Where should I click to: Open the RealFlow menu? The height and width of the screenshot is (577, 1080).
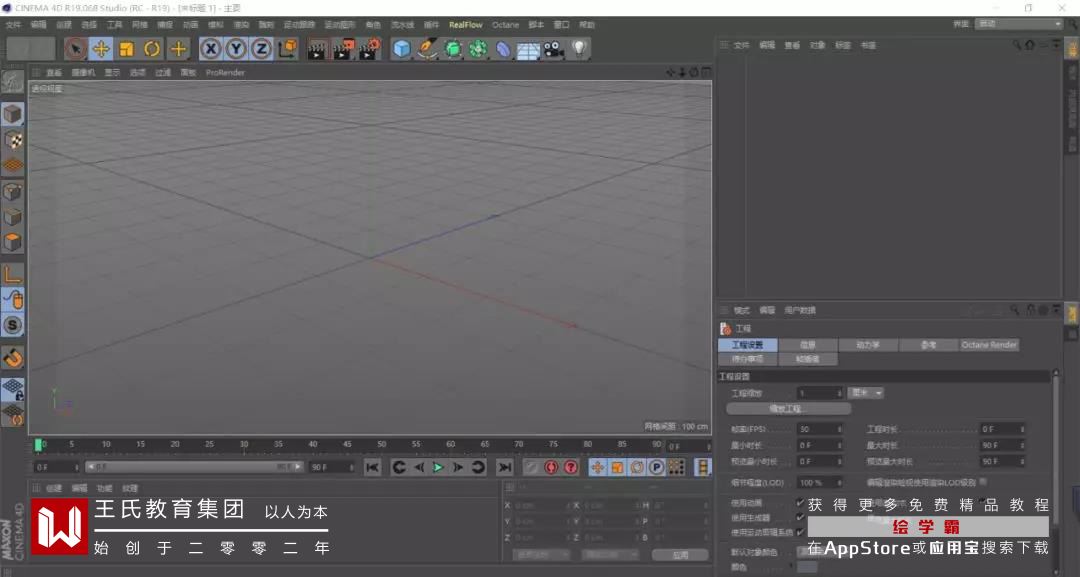pos(466,25)
